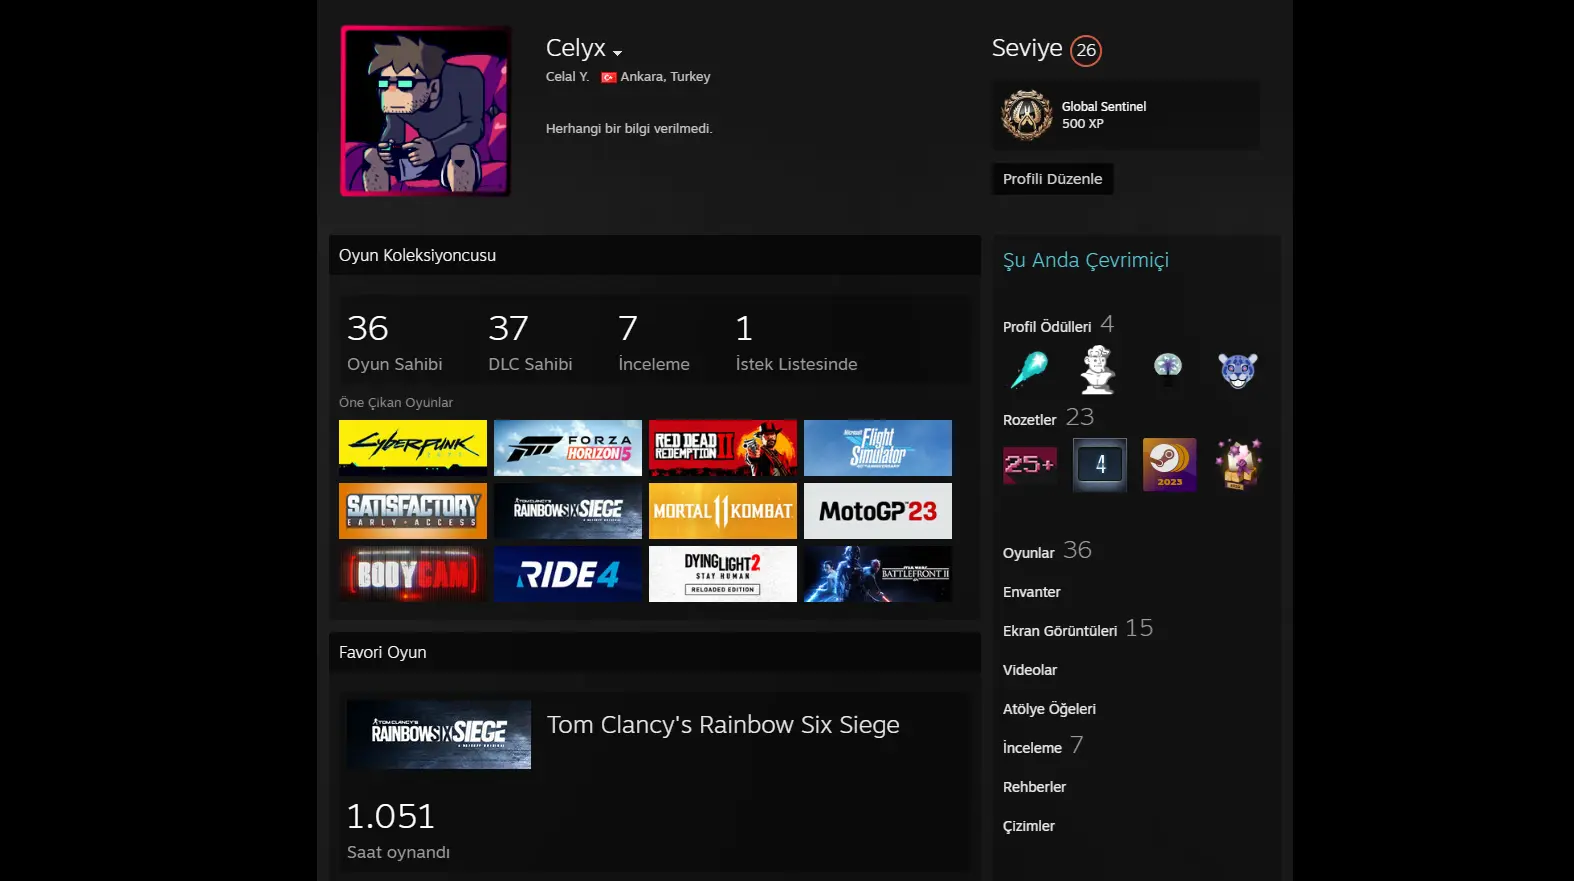Open the Battlefront II game banner
The height and width of the screenshot is (881, 1574).
pyautogui.click(x=878, y=574)
